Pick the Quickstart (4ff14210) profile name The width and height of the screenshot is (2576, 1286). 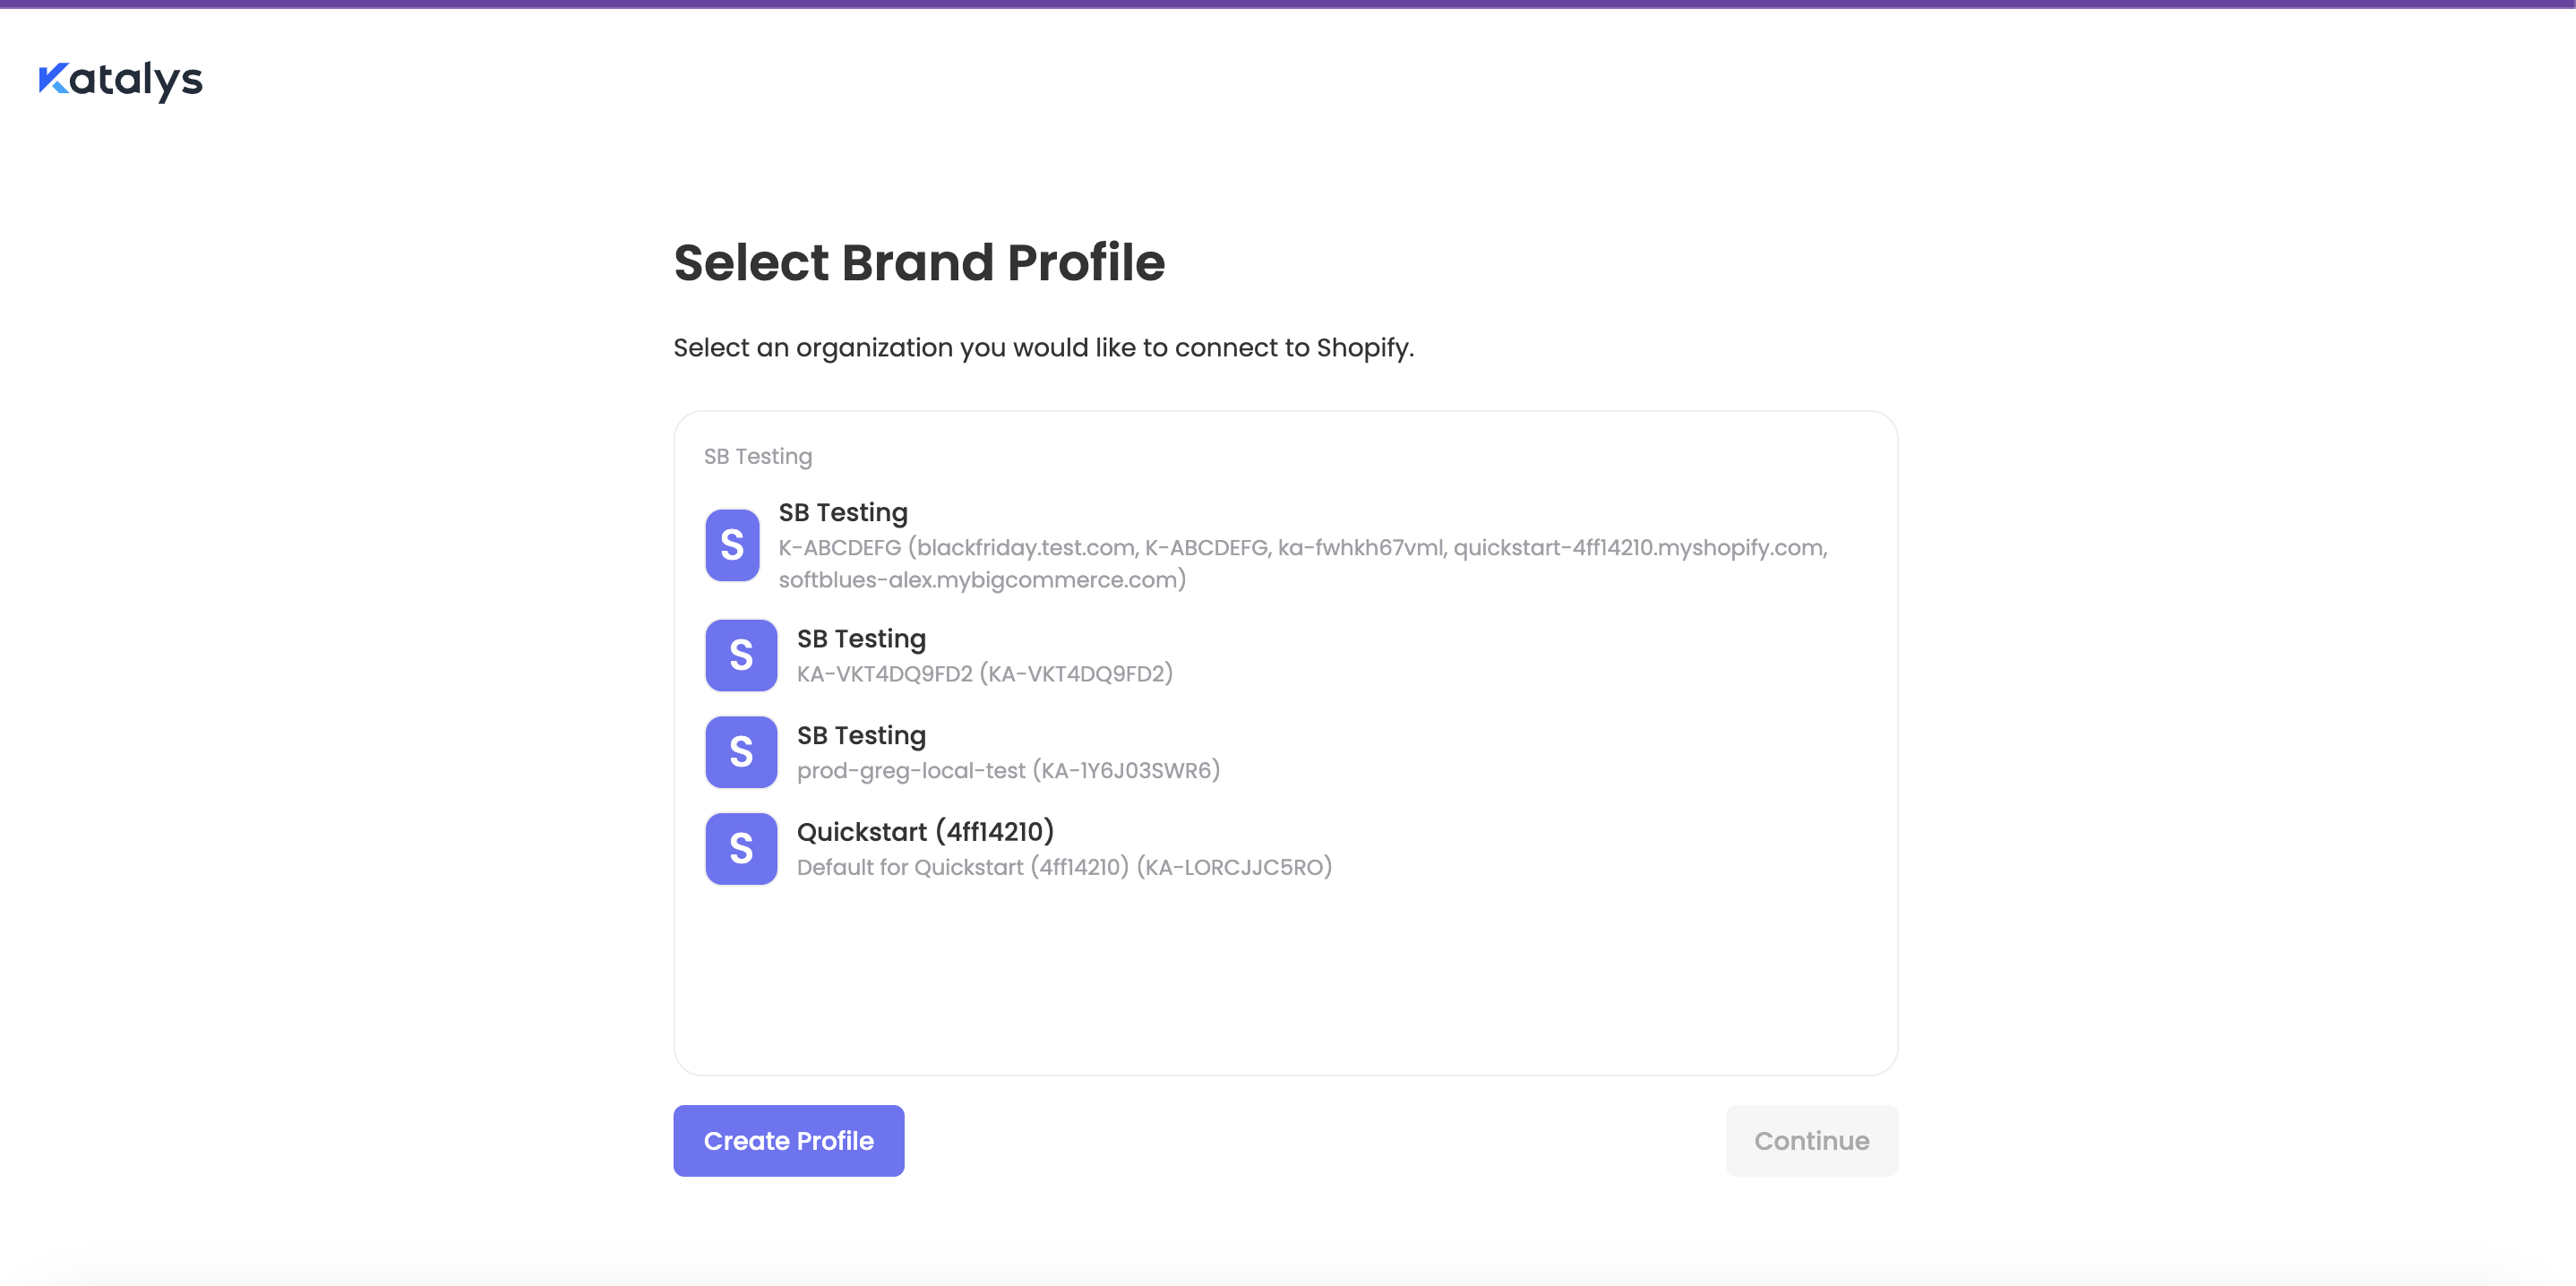point(925,831)
